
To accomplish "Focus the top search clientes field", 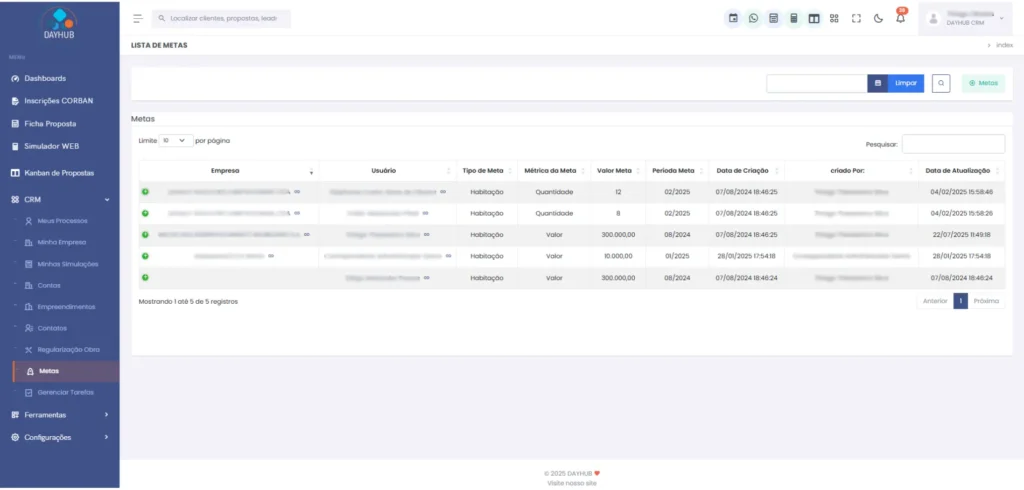I will click(221, 19).
